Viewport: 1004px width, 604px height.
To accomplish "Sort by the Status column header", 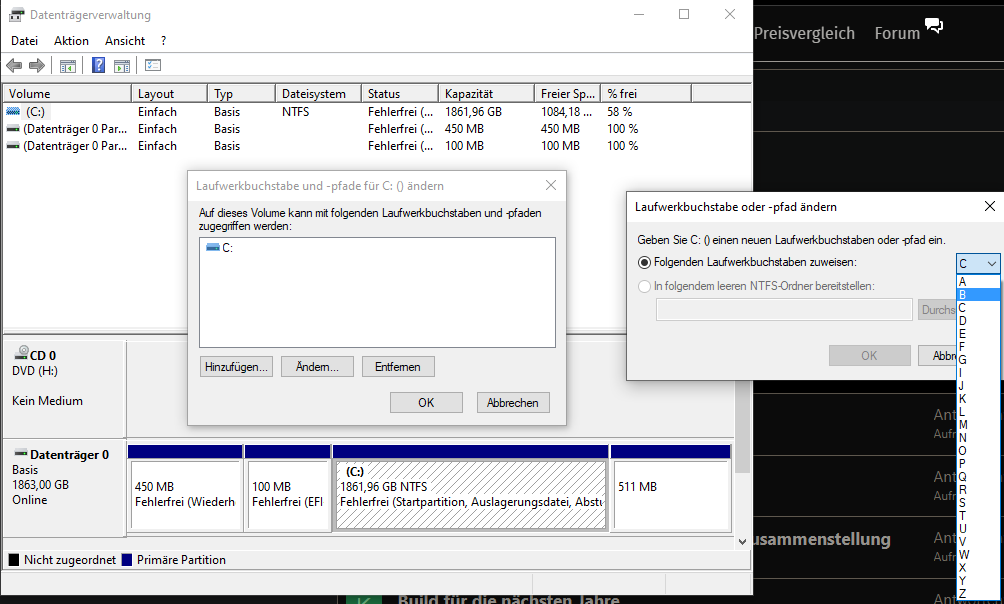I will 400,94.
